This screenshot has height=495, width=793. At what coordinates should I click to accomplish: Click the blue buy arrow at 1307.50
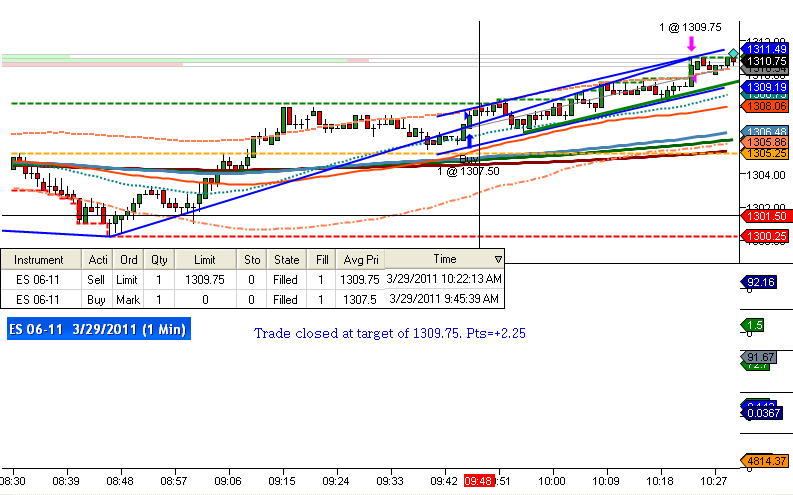469,141
